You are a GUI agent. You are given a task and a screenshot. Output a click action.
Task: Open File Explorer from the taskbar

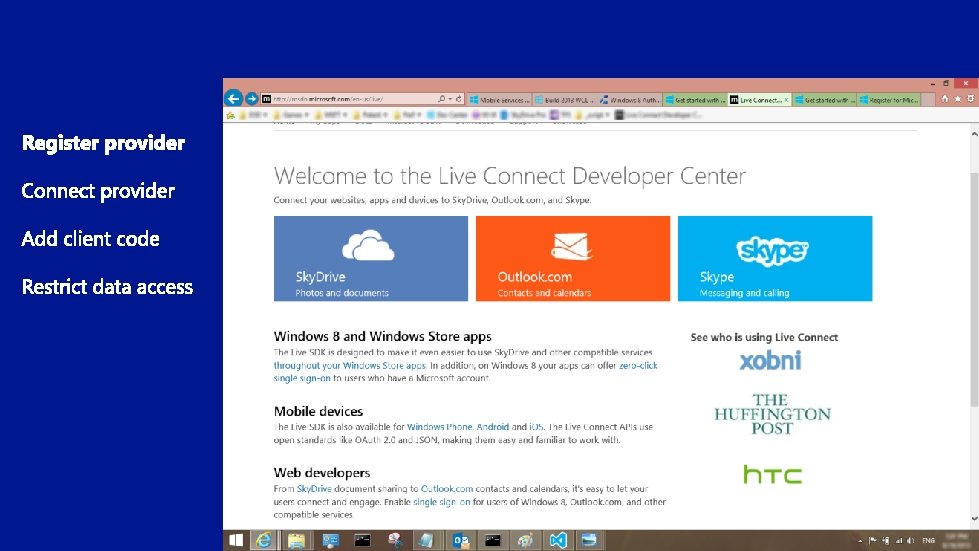click(297, 540)
